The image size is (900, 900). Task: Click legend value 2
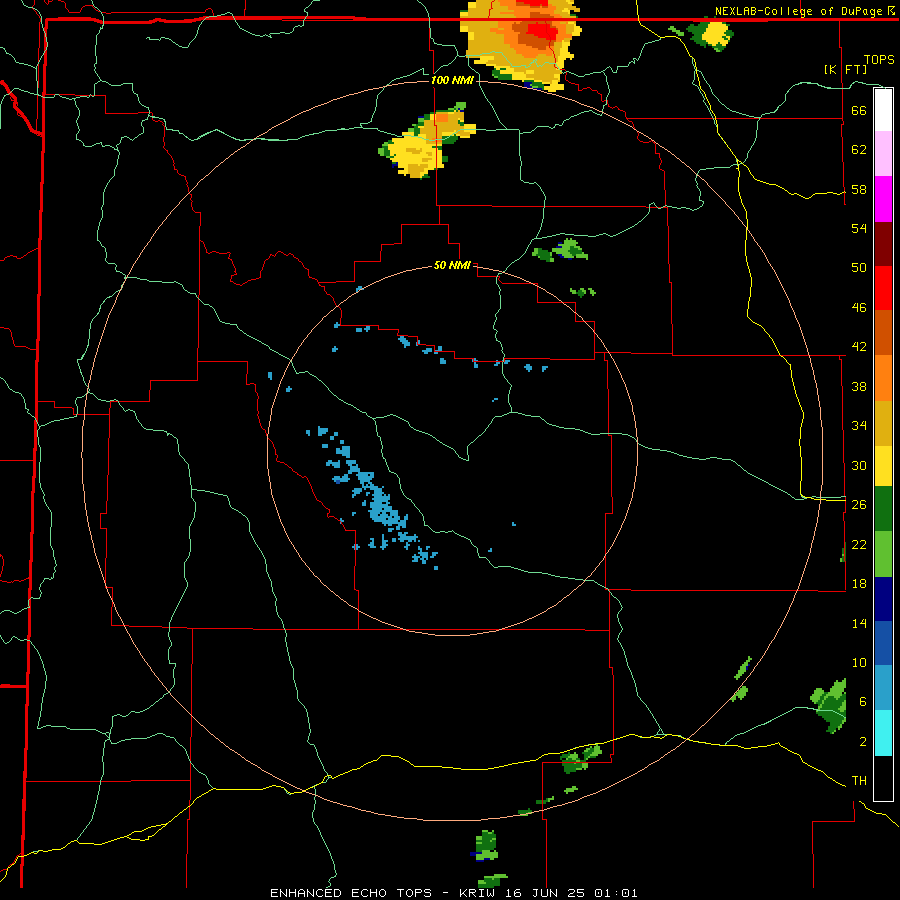pyautogui.click(x=862, y=742)
